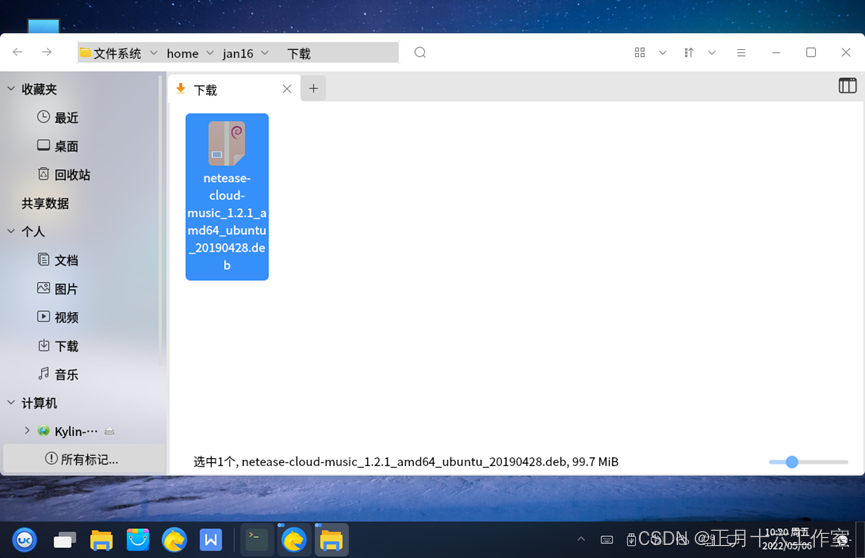Click the icon view mode button
The image size is (865, 558).
[x=639, y=52]
